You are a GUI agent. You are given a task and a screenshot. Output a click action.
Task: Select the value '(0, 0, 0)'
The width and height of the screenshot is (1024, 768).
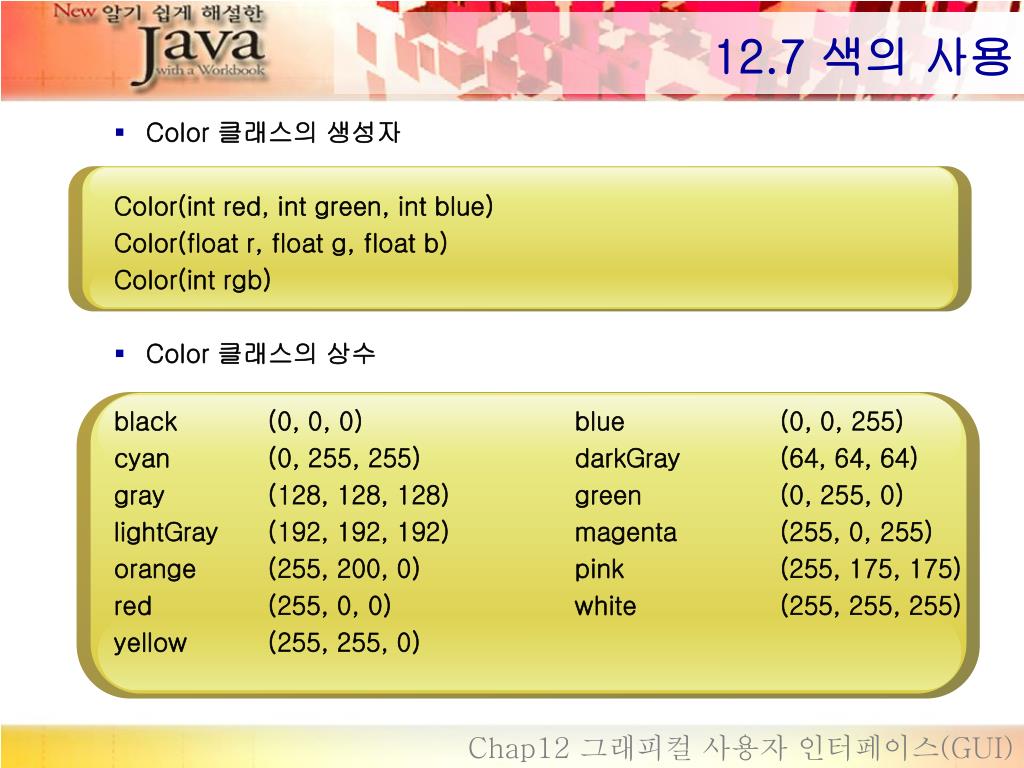click(315, 421)
